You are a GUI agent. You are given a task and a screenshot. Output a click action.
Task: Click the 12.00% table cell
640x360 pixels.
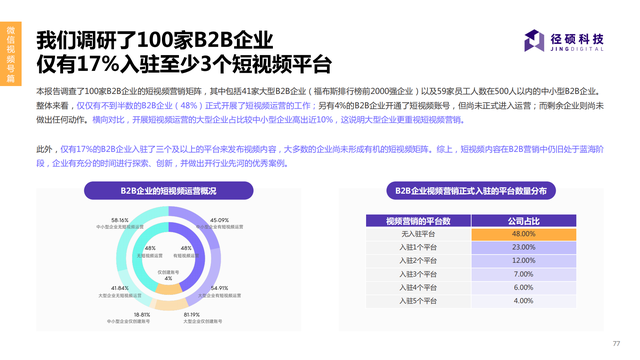(524, 261)
